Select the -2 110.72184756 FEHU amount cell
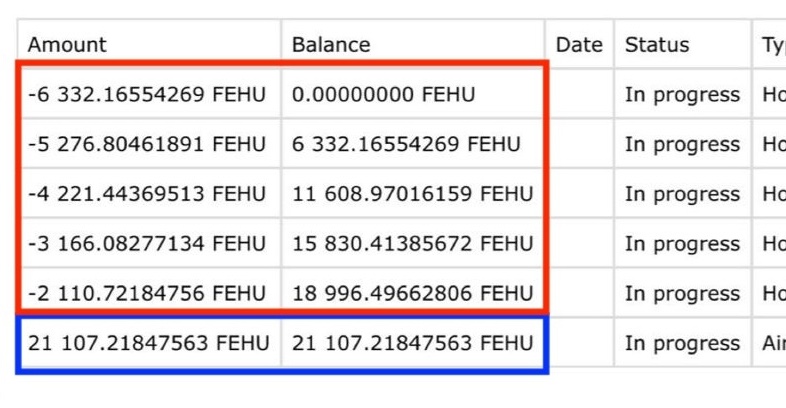Image resolution: width=786 pixels, height=408 pixels. pyautogui.click(x=149, y=293)
